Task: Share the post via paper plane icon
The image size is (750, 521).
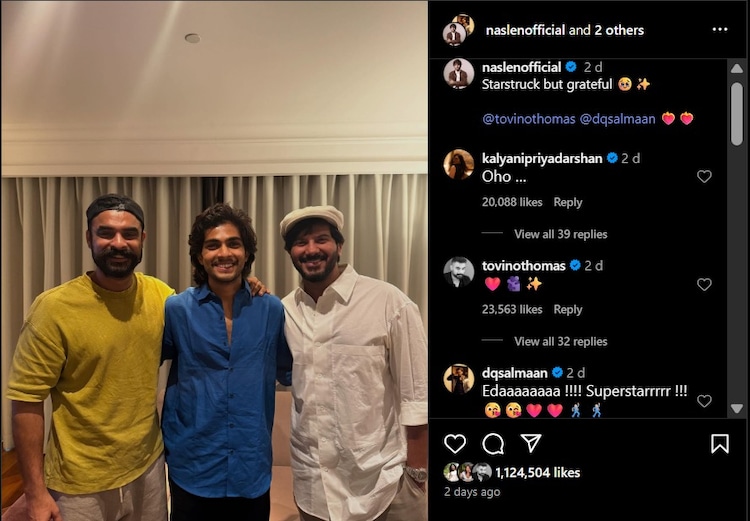Action: pyautogui.click(x=531, y=443)
